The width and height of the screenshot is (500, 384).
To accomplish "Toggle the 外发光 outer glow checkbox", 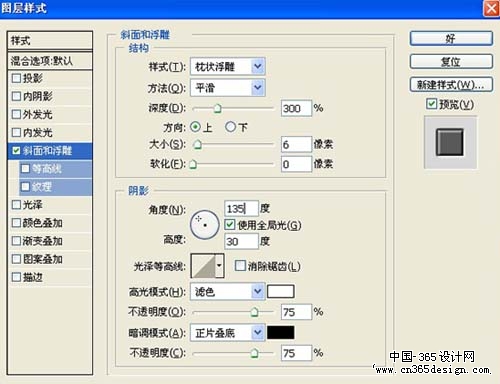I will (x=16, y=114).
